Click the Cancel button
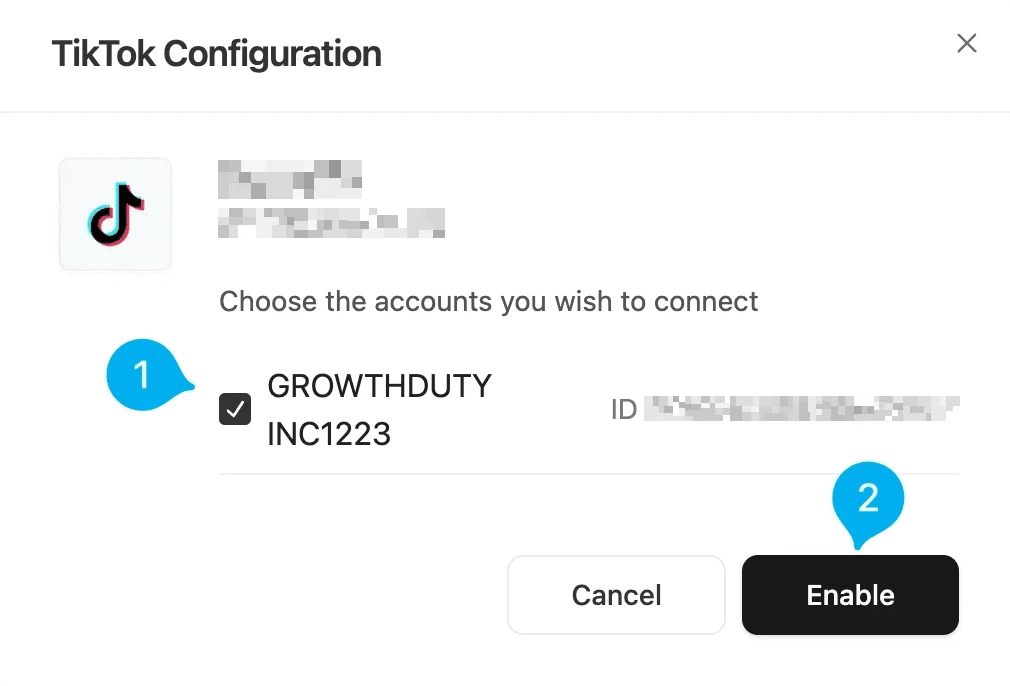Screen dimensions: 1010x686 pos(616,595)
